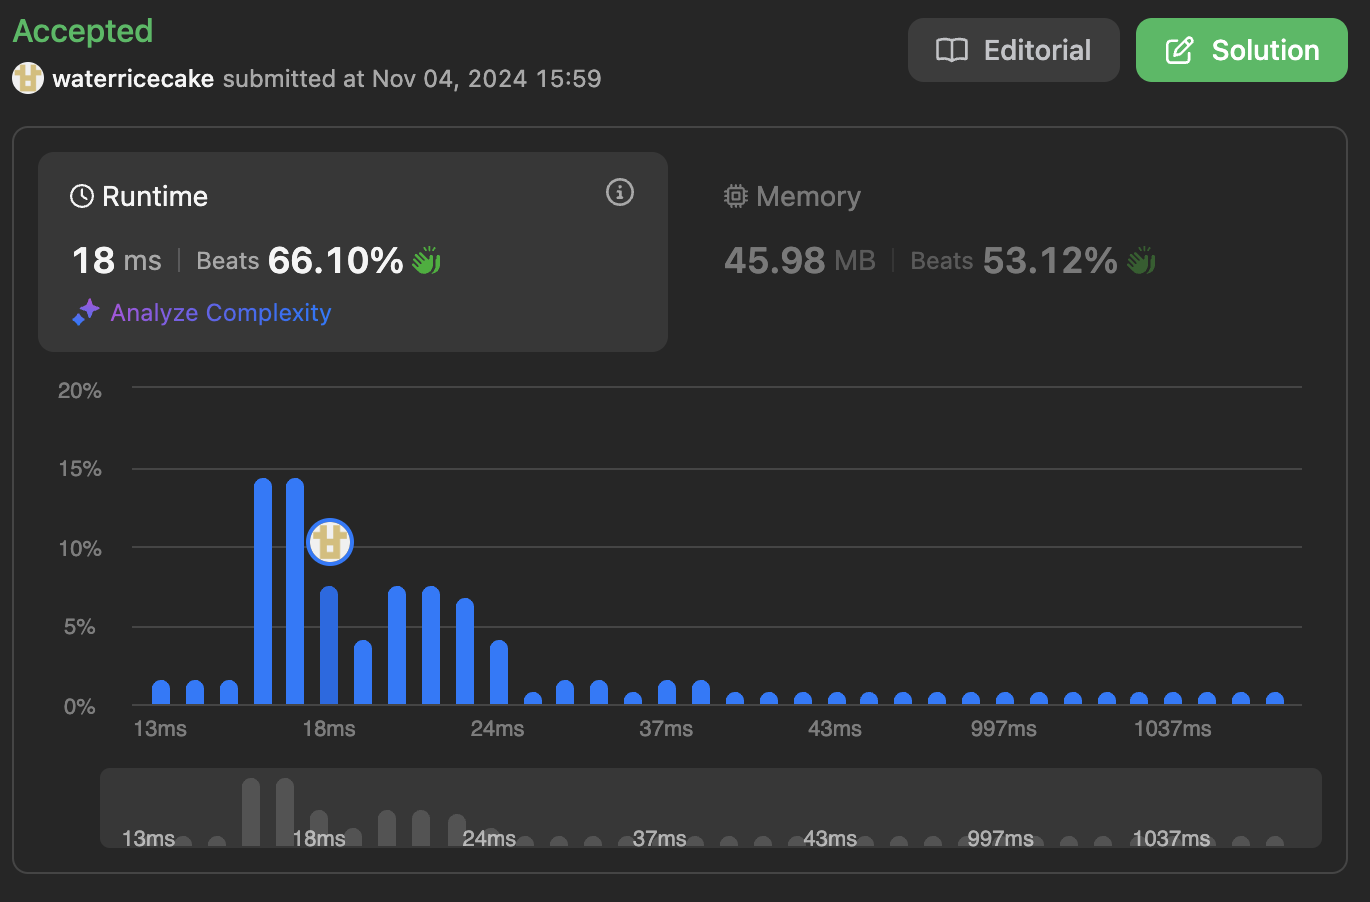Click the gray range overview strip below the chart
The height and width of the screenshot is (902, 1370).
[x=711, y=808]
